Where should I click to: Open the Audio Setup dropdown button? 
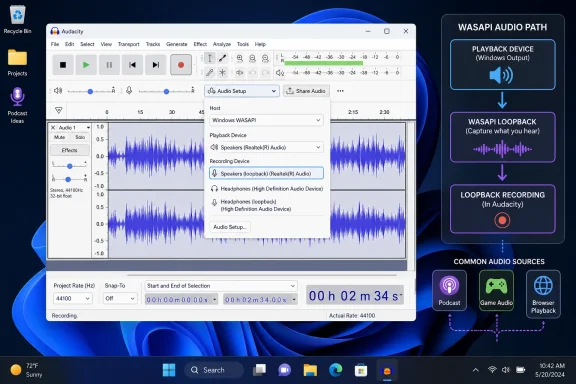(x=242, y=91)
